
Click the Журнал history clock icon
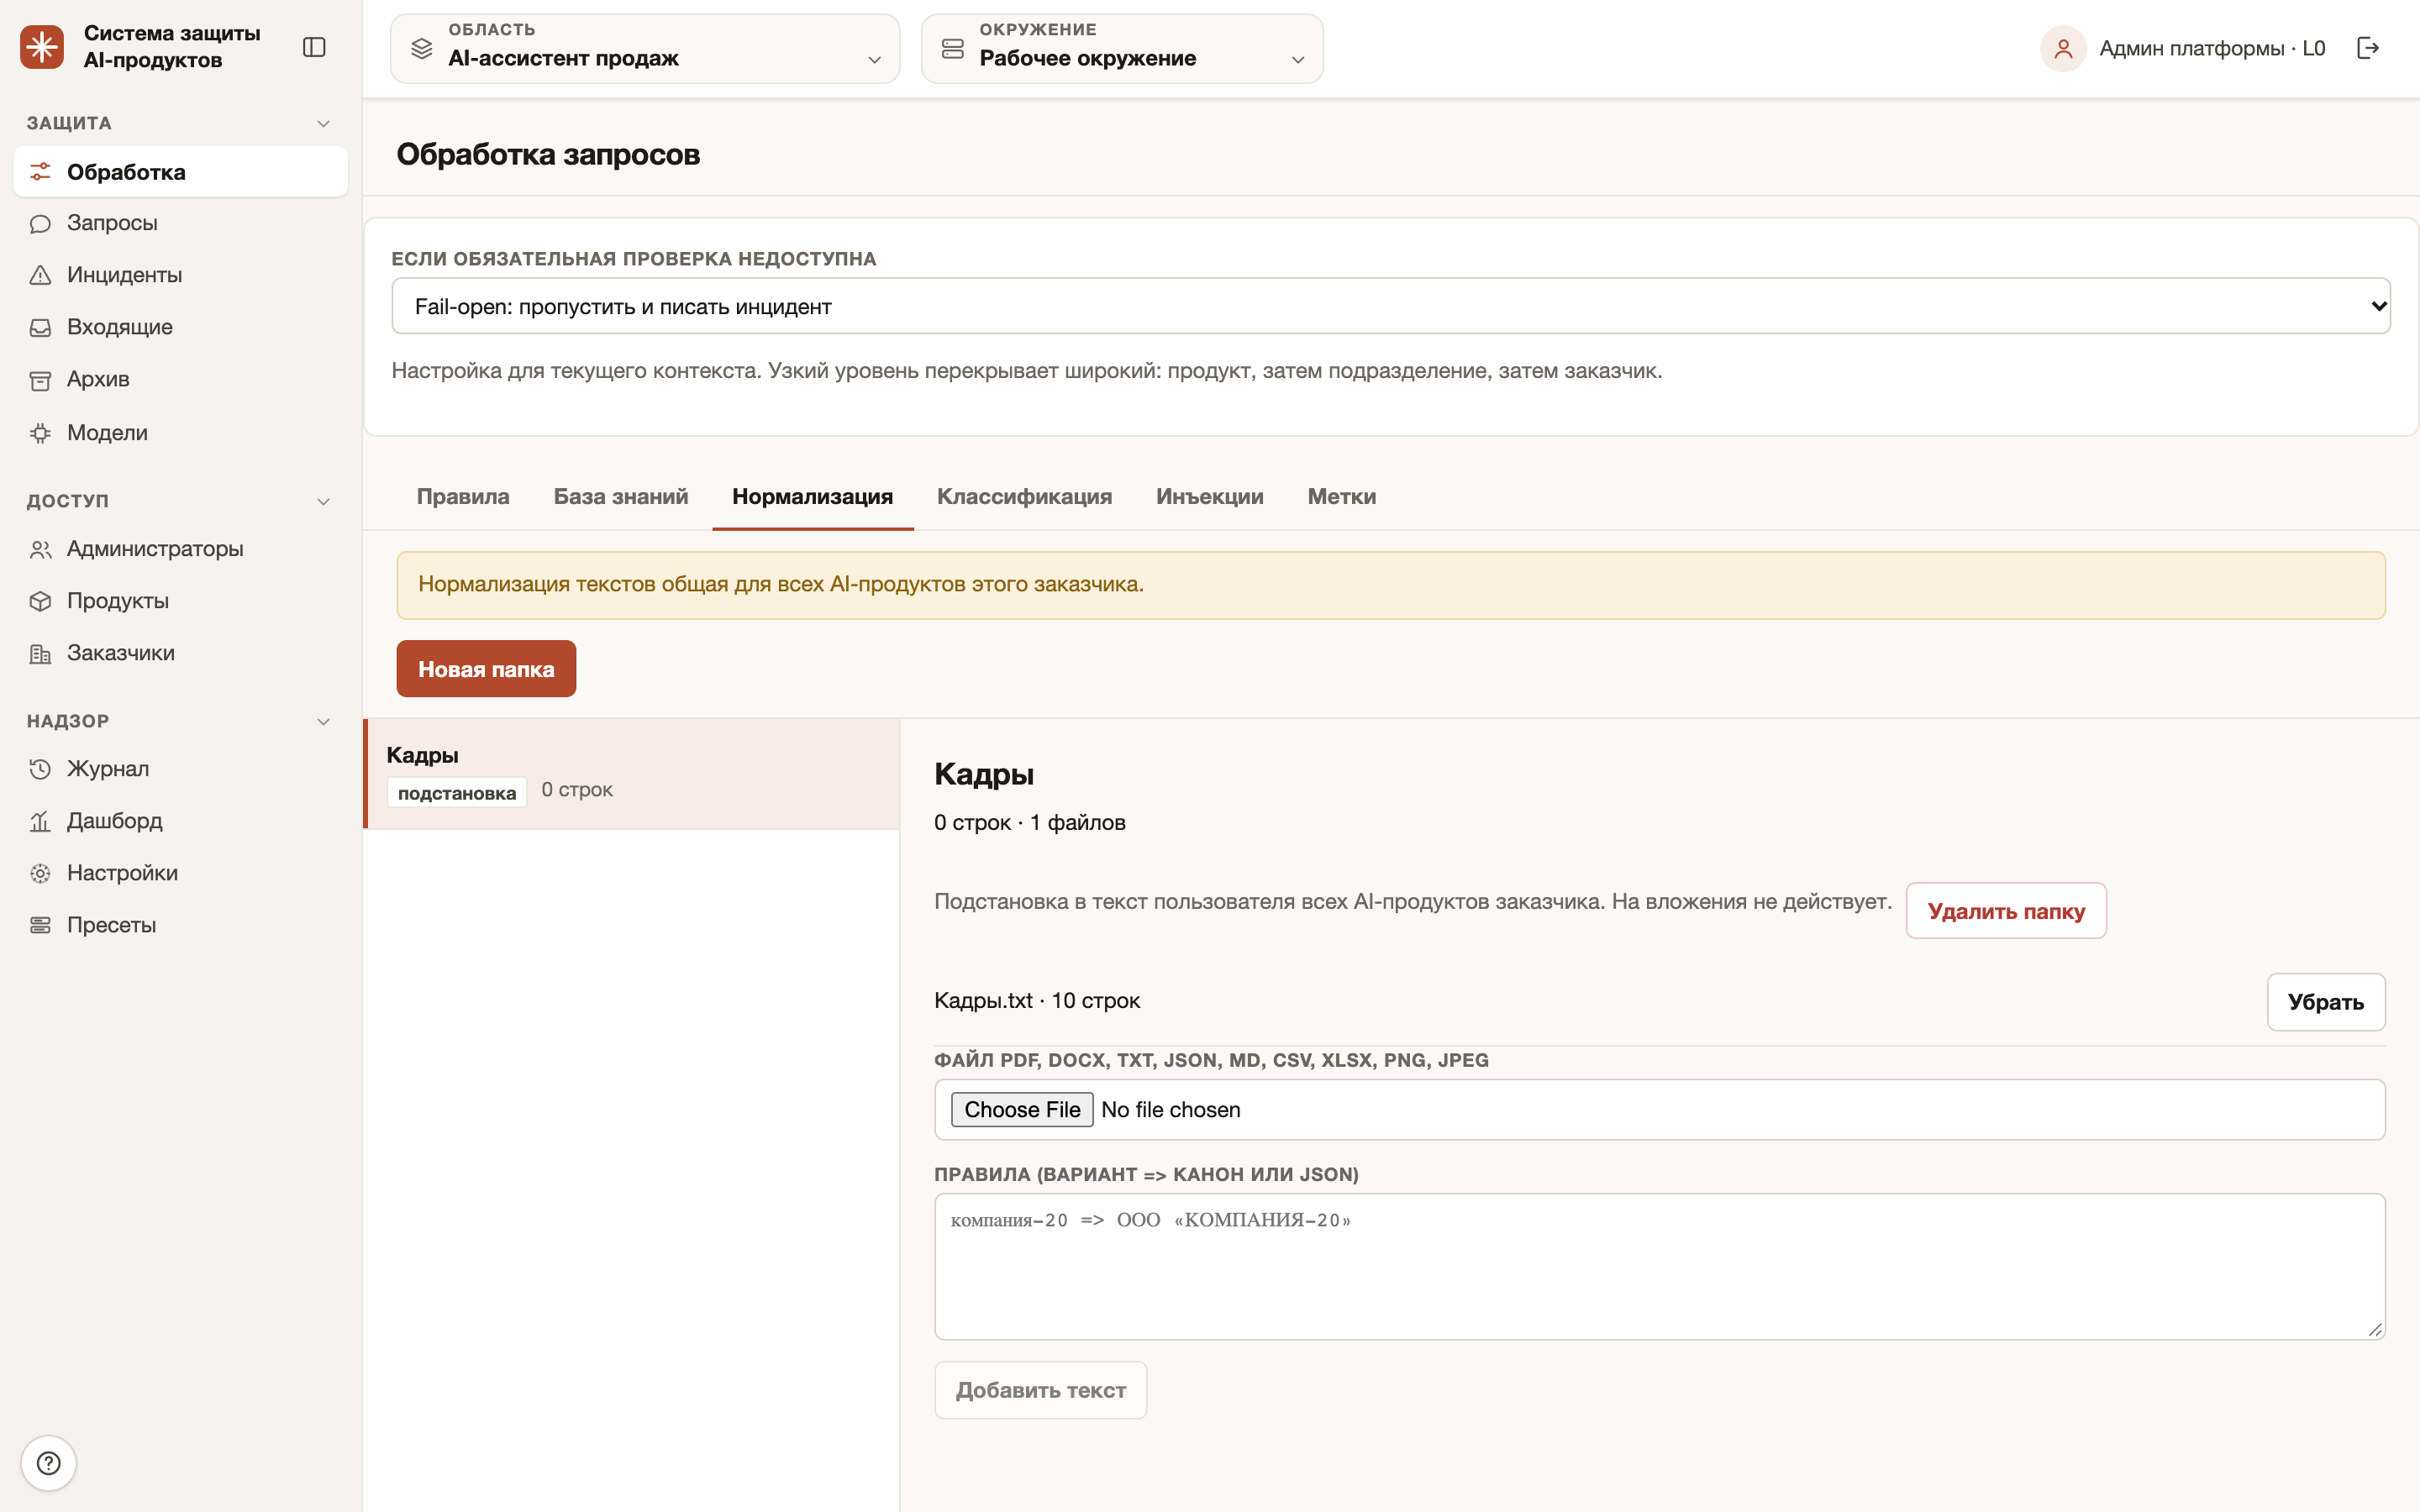(40, 769)
